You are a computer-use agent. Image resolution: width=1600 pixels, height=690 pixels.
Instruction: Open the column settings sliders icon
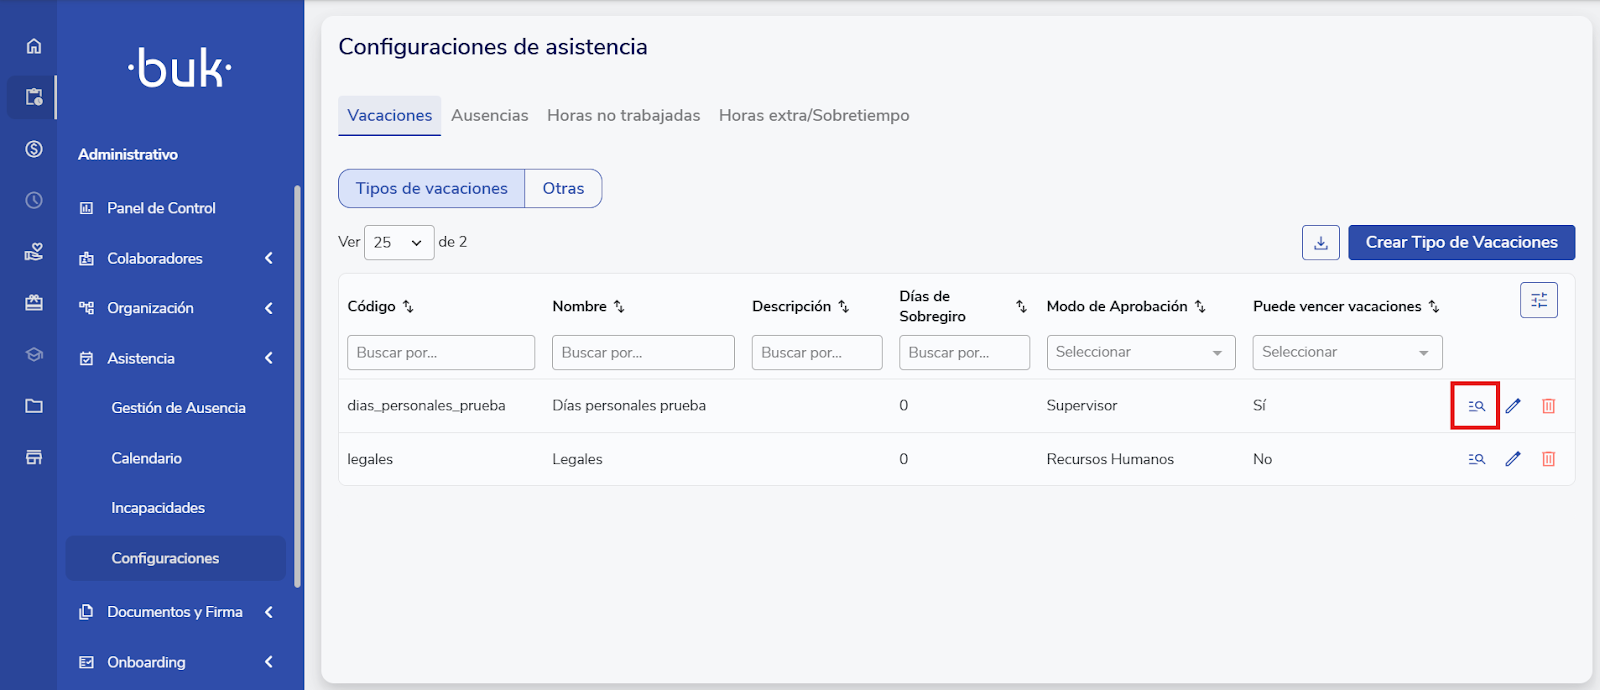click(1539, 300)
